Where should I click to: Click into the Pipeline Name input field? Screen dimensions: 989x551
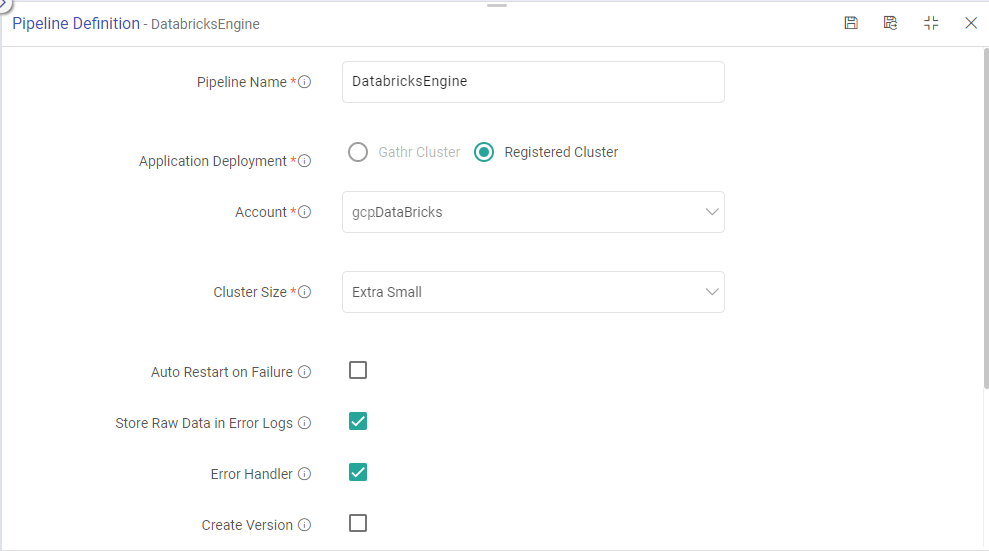pyautogui.click(x=533, y=82)
